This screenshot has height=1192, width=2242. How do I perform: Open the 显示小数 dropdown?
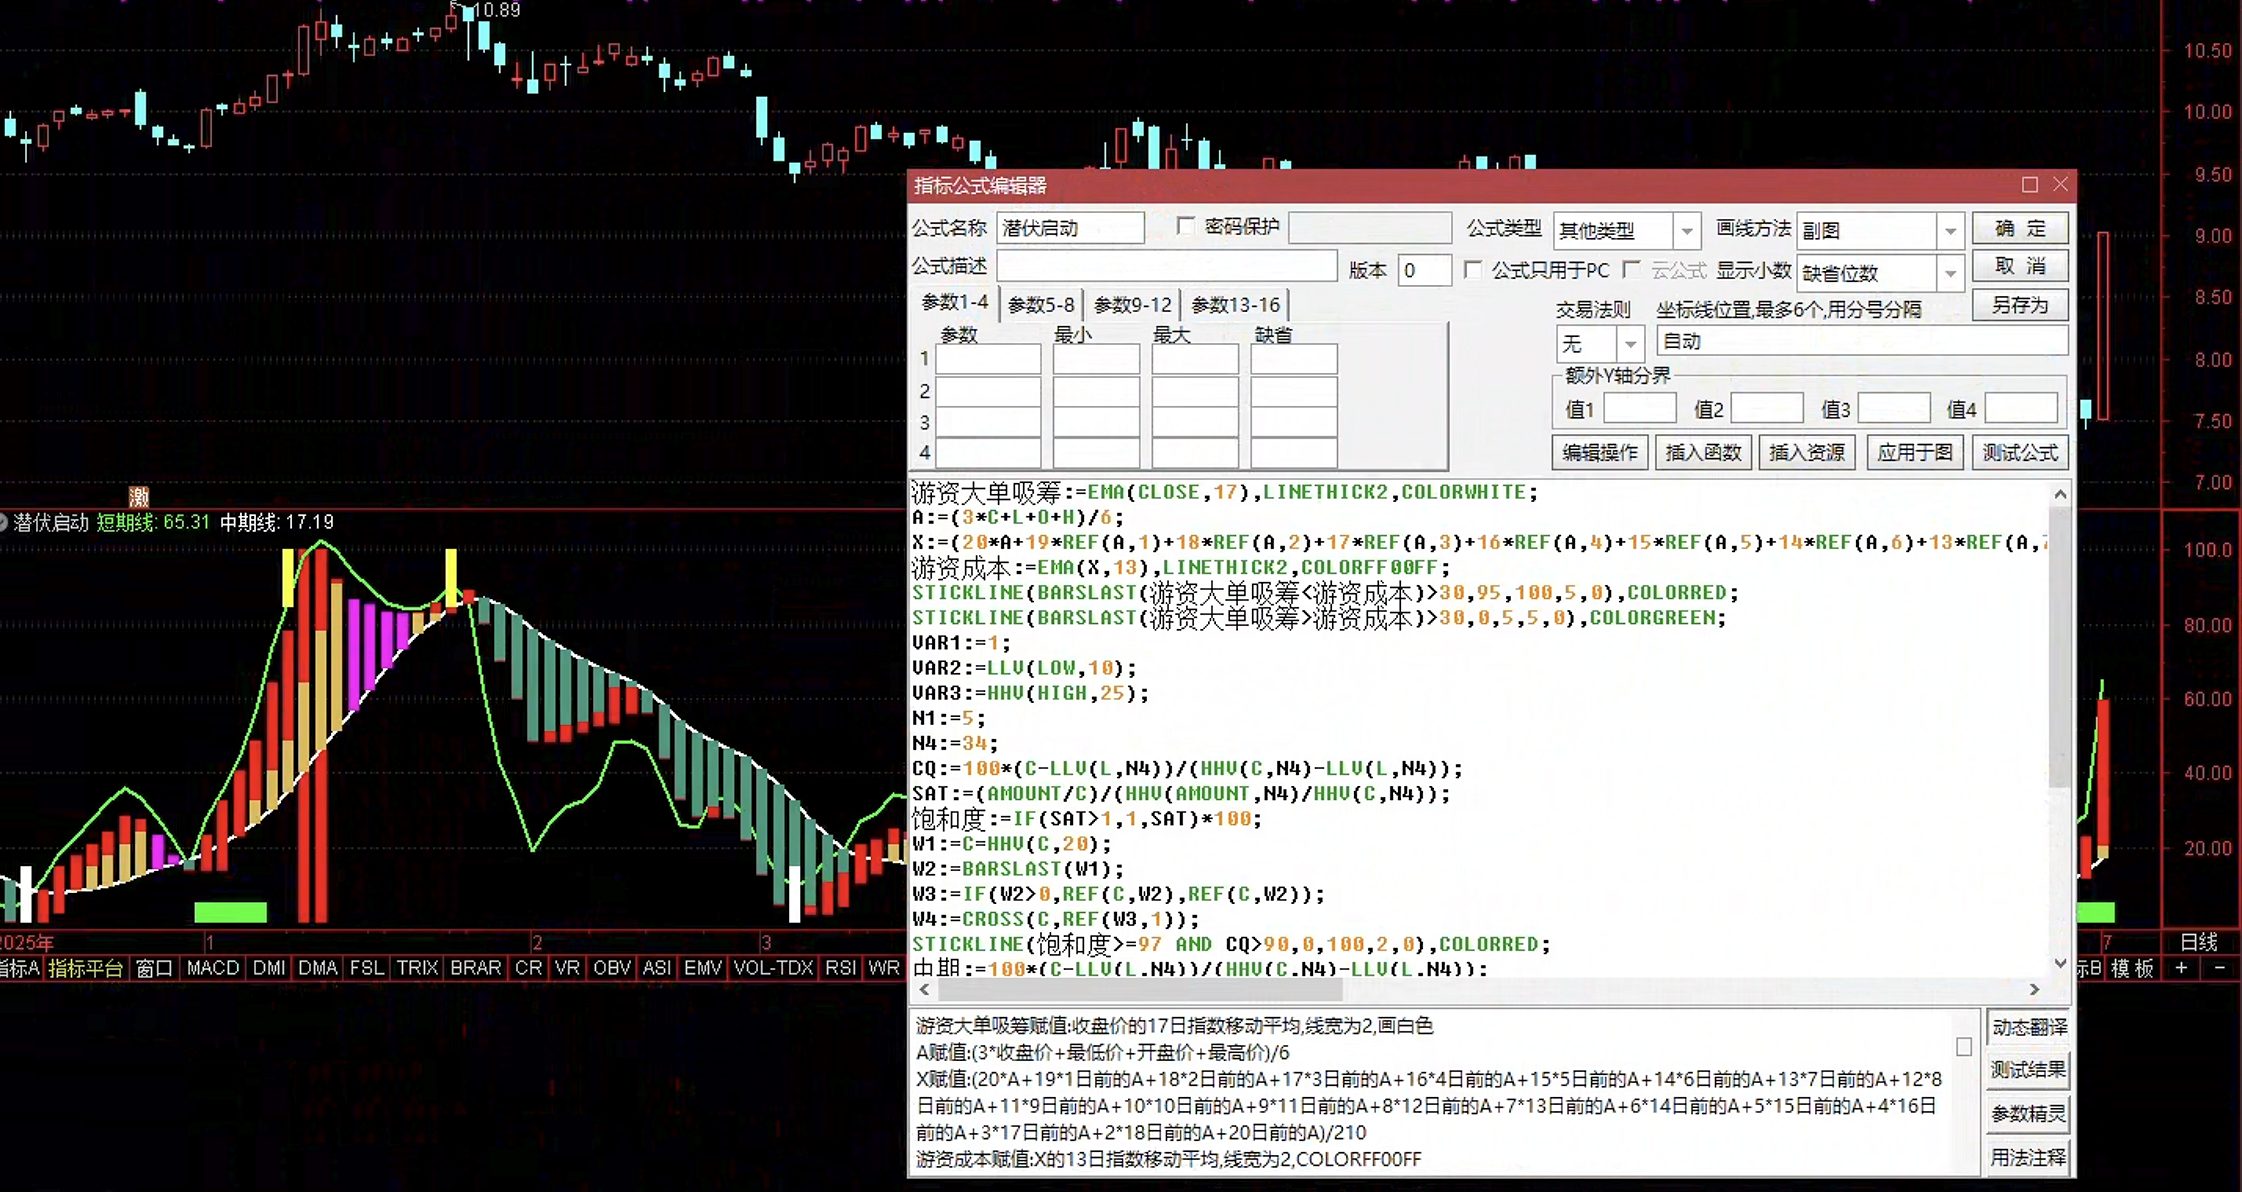pos(1950,273)
